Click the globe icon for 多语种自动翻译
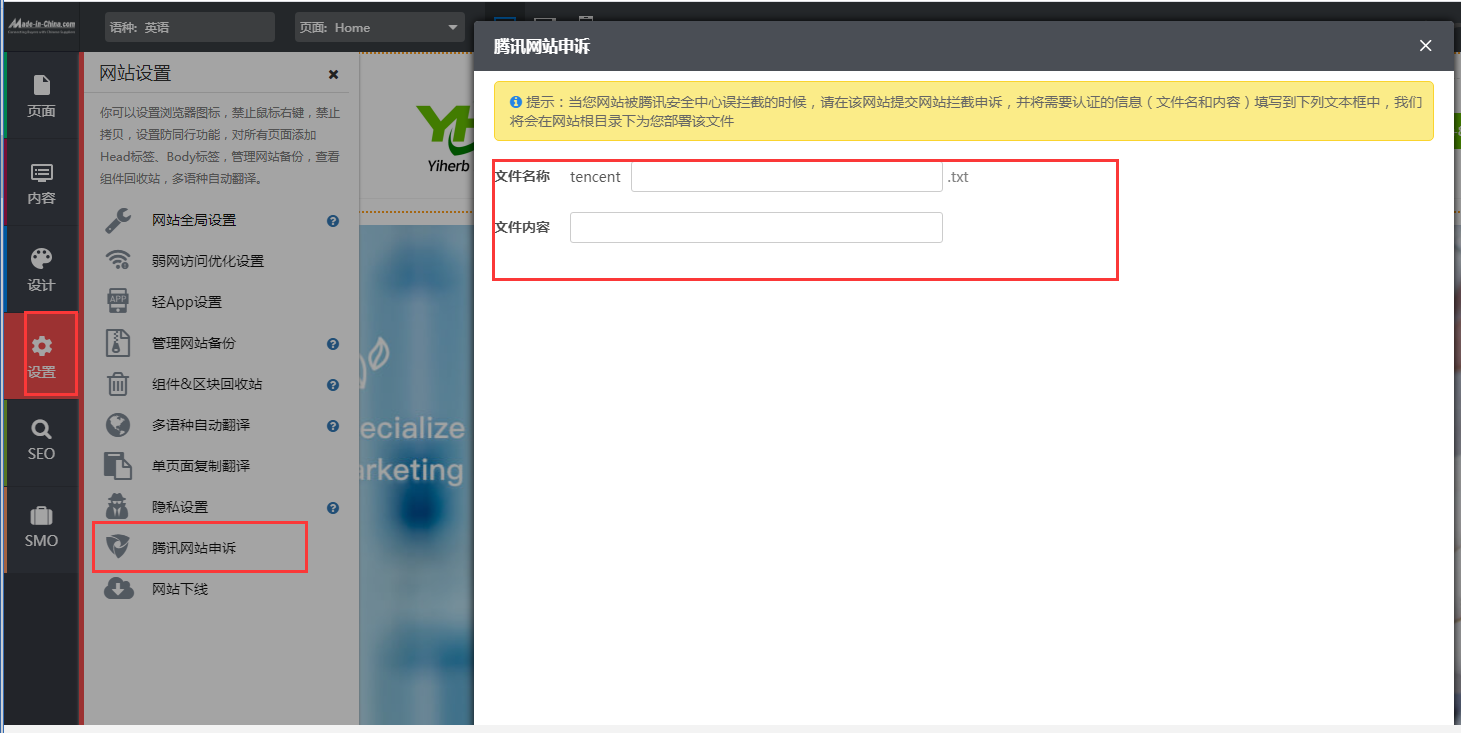Image resolution: width=1461 pixels, height=733 pixels. [x=118, y=425]
